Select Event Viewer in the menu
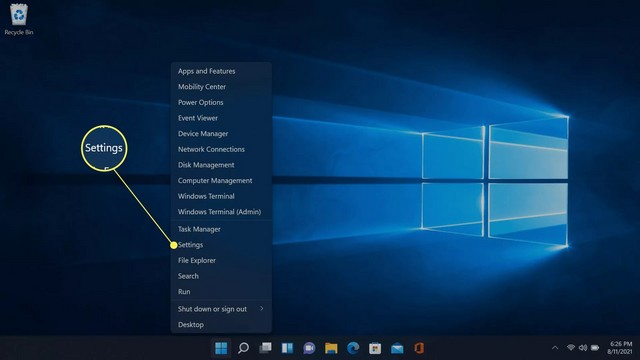This screenshot has width=640, height=360. coord(221,118)
